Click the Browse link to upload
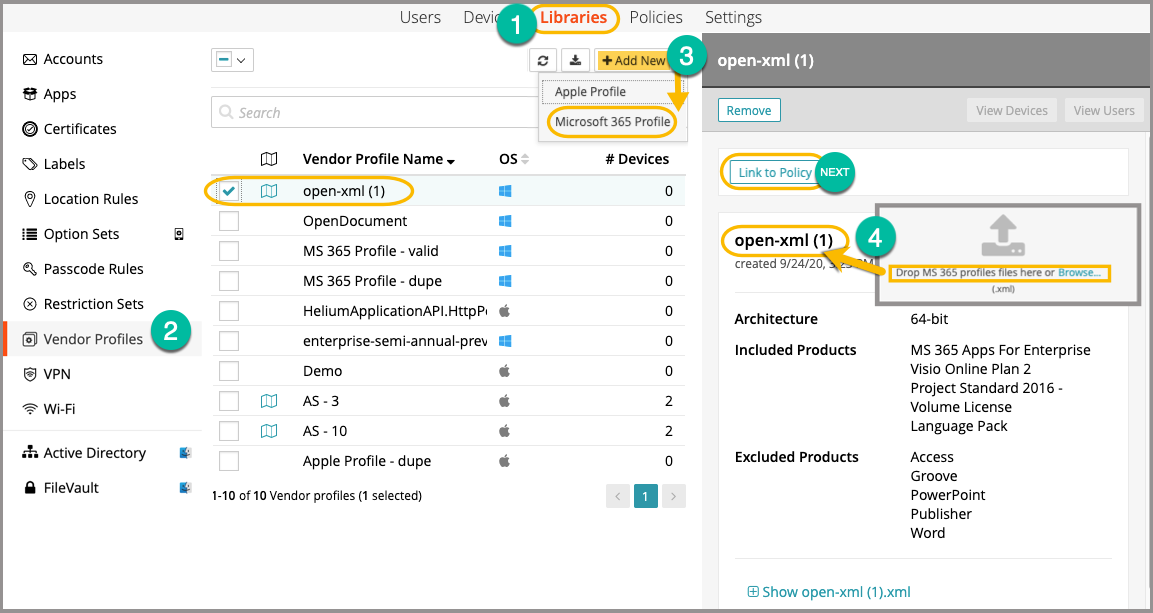 [1084, 273]
